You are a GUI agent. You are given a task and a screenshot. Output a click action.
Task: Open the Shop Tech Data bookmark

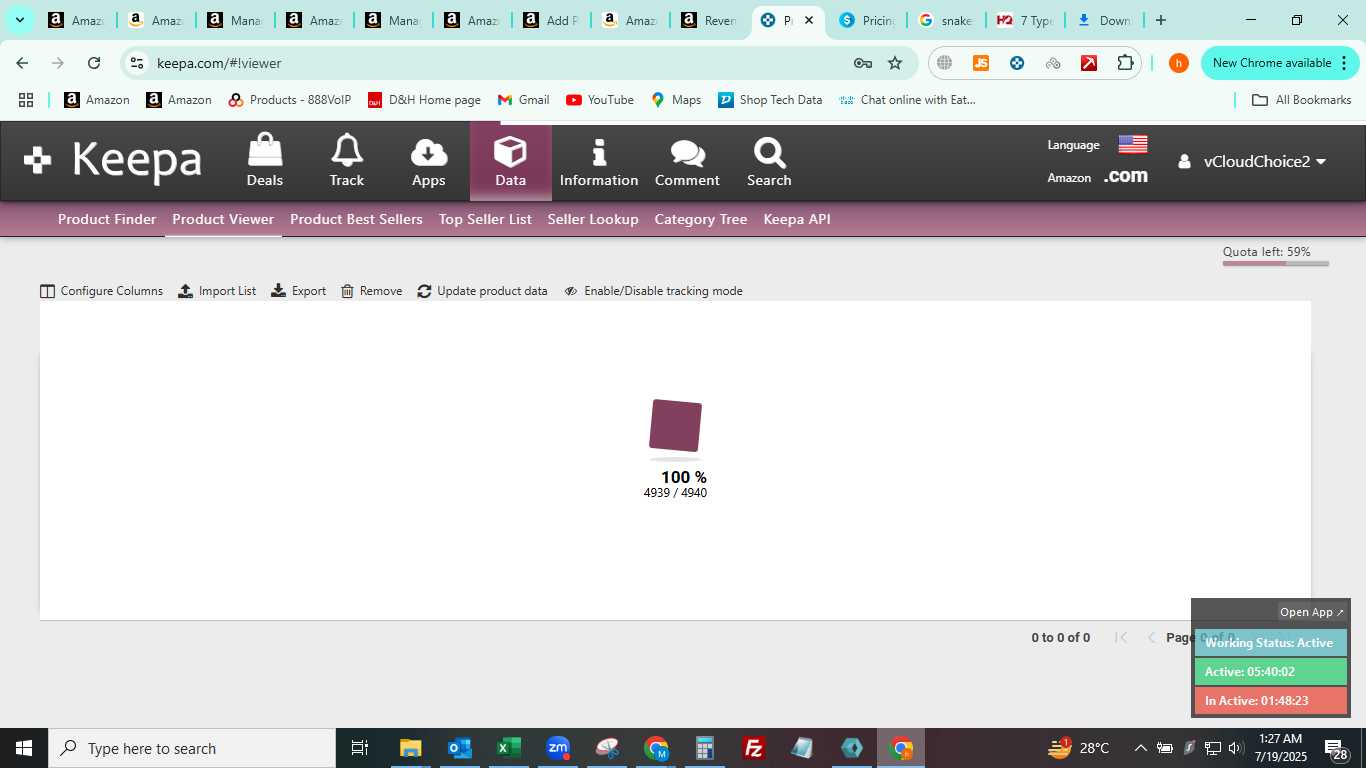pos(770,100)
